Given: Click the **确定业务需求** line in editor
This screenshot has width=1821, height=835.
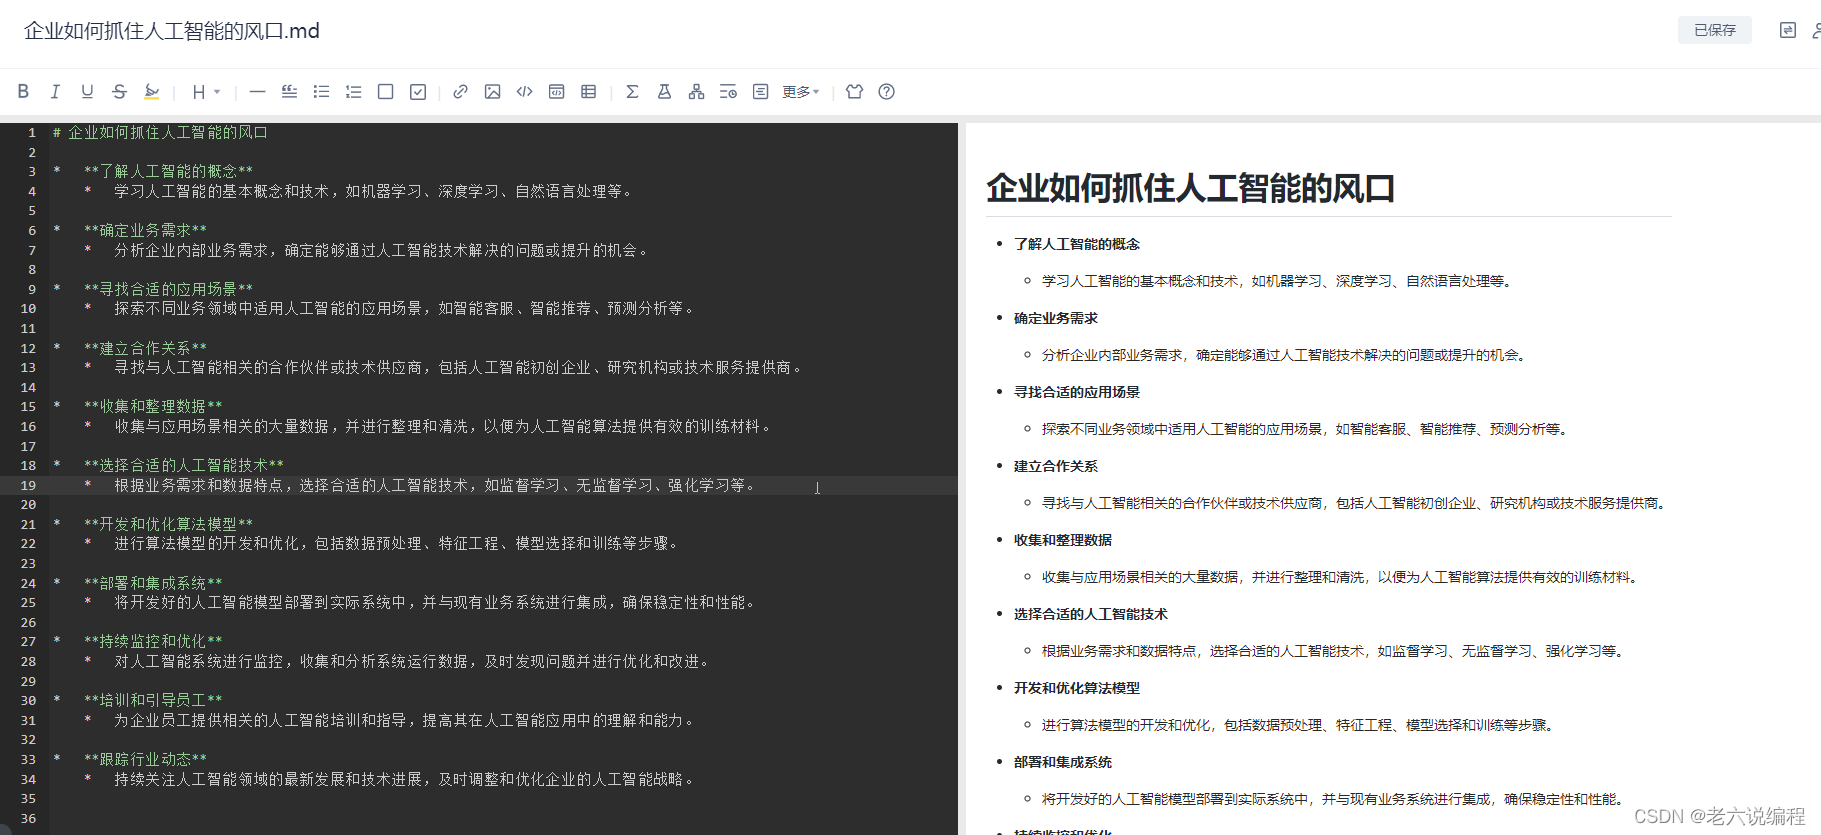Looking at the screenshot, I should tap(145, 230).
